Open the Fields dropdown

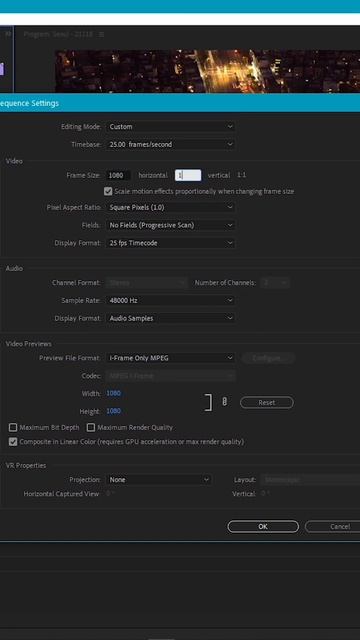(170, 225)
